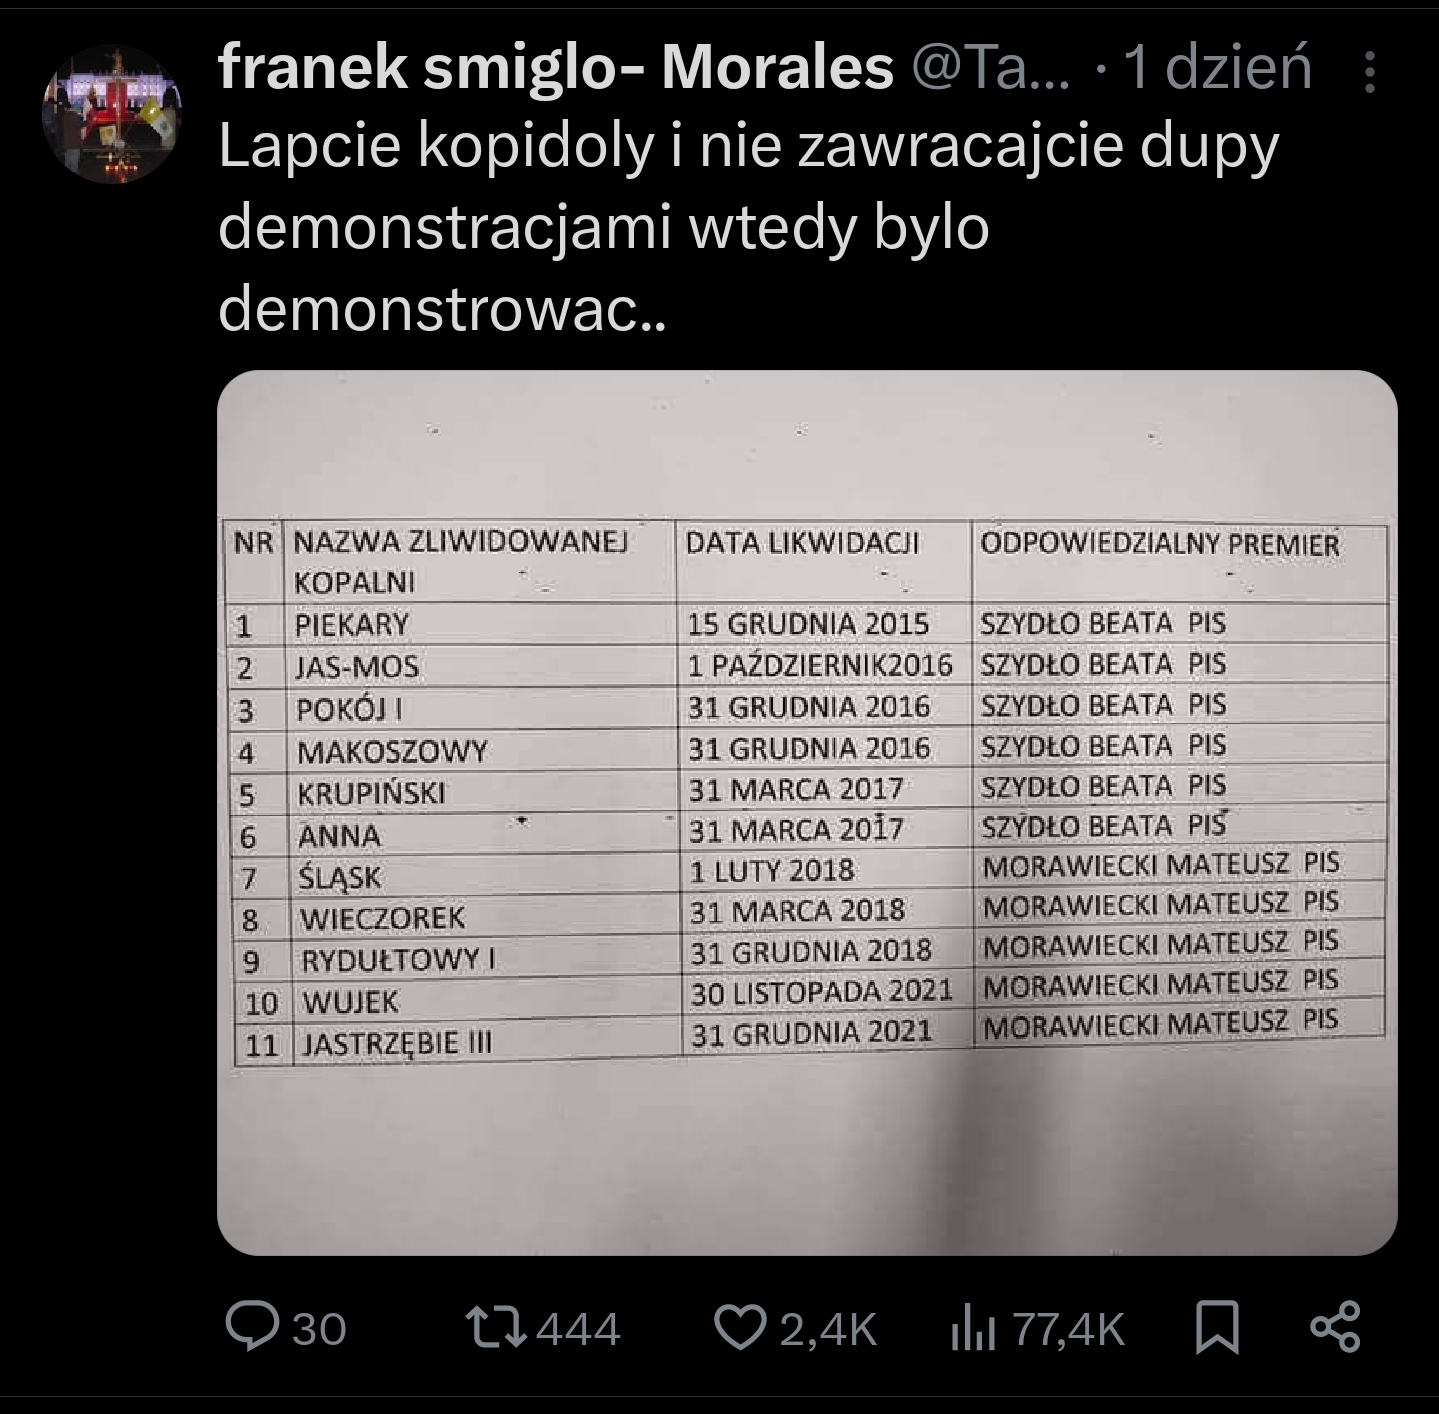Screen dimensions: 1439x1414
Task: Open the share post icon
Action: pyautogui.click(x=1335, y=1328)
